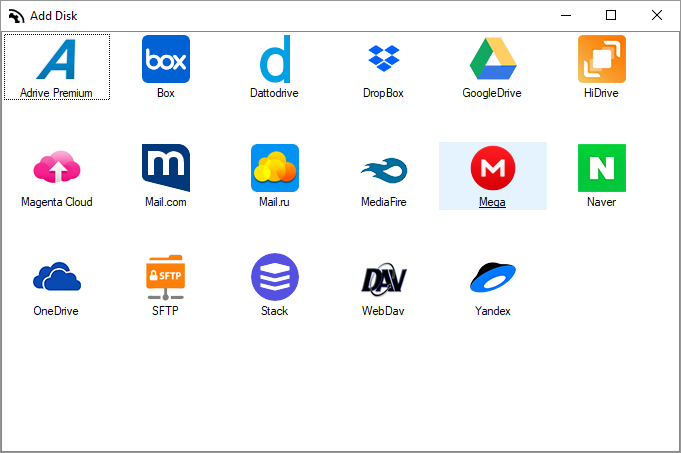The image size is (681, 453).
Task: Select the DropBox icon
Action: click(x=383, y=58)
